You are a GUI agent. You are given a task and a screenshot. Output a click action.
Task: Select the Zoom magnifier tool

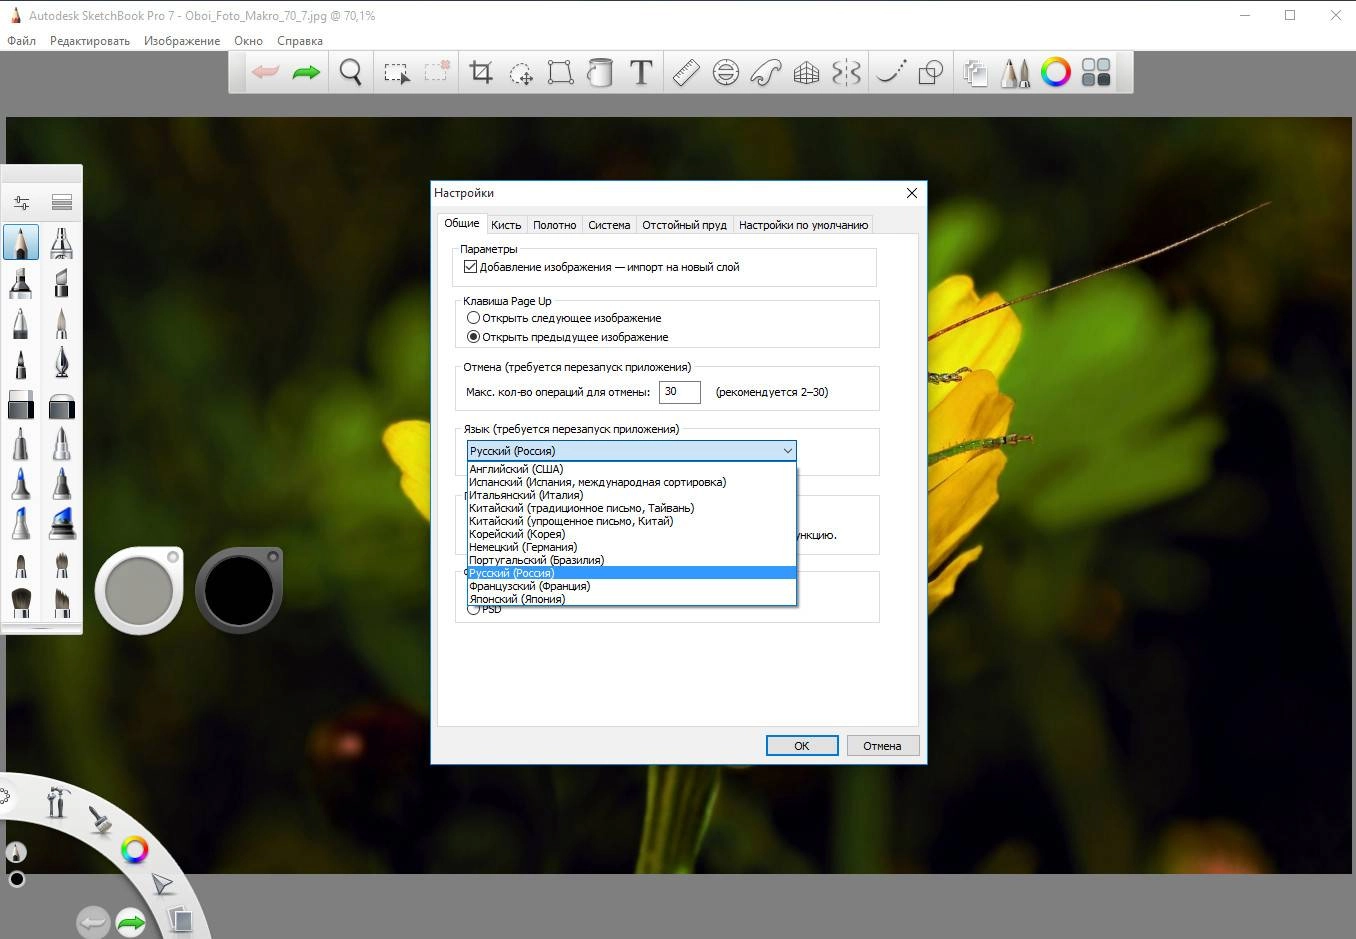[350, 72]
